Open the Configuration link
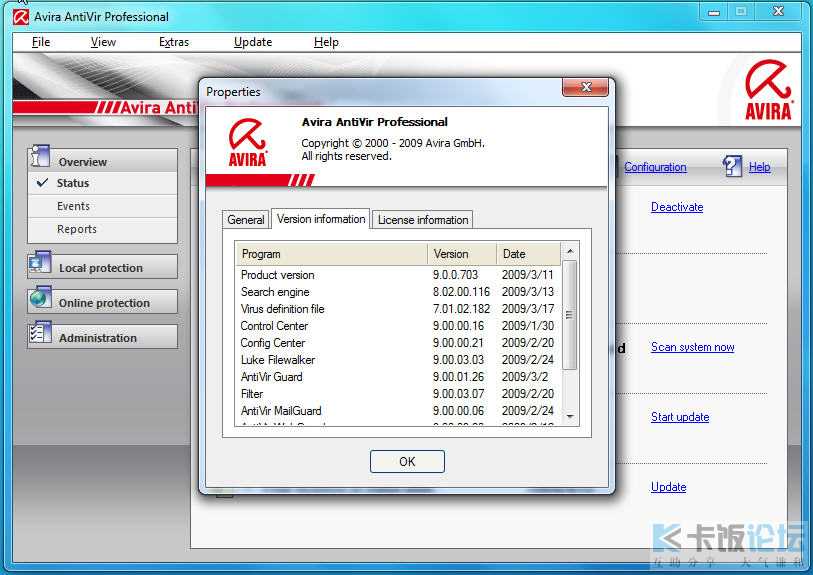Screen dimensions: 813x575 [655, 167]
